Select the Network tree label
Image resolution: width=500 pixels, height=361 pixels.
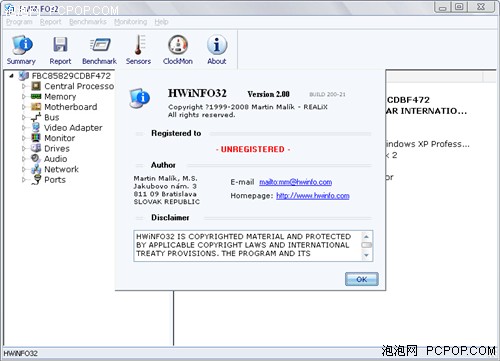(x=62, y=169)
